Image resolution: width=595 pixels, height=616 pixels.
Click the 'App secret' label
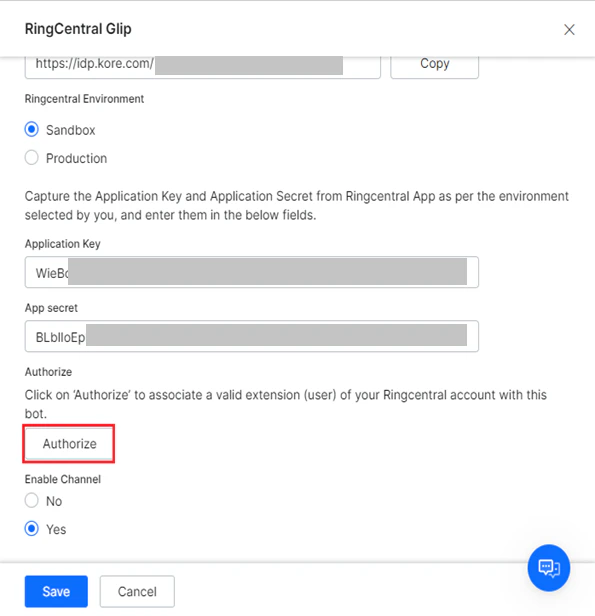tap(51, 308)
